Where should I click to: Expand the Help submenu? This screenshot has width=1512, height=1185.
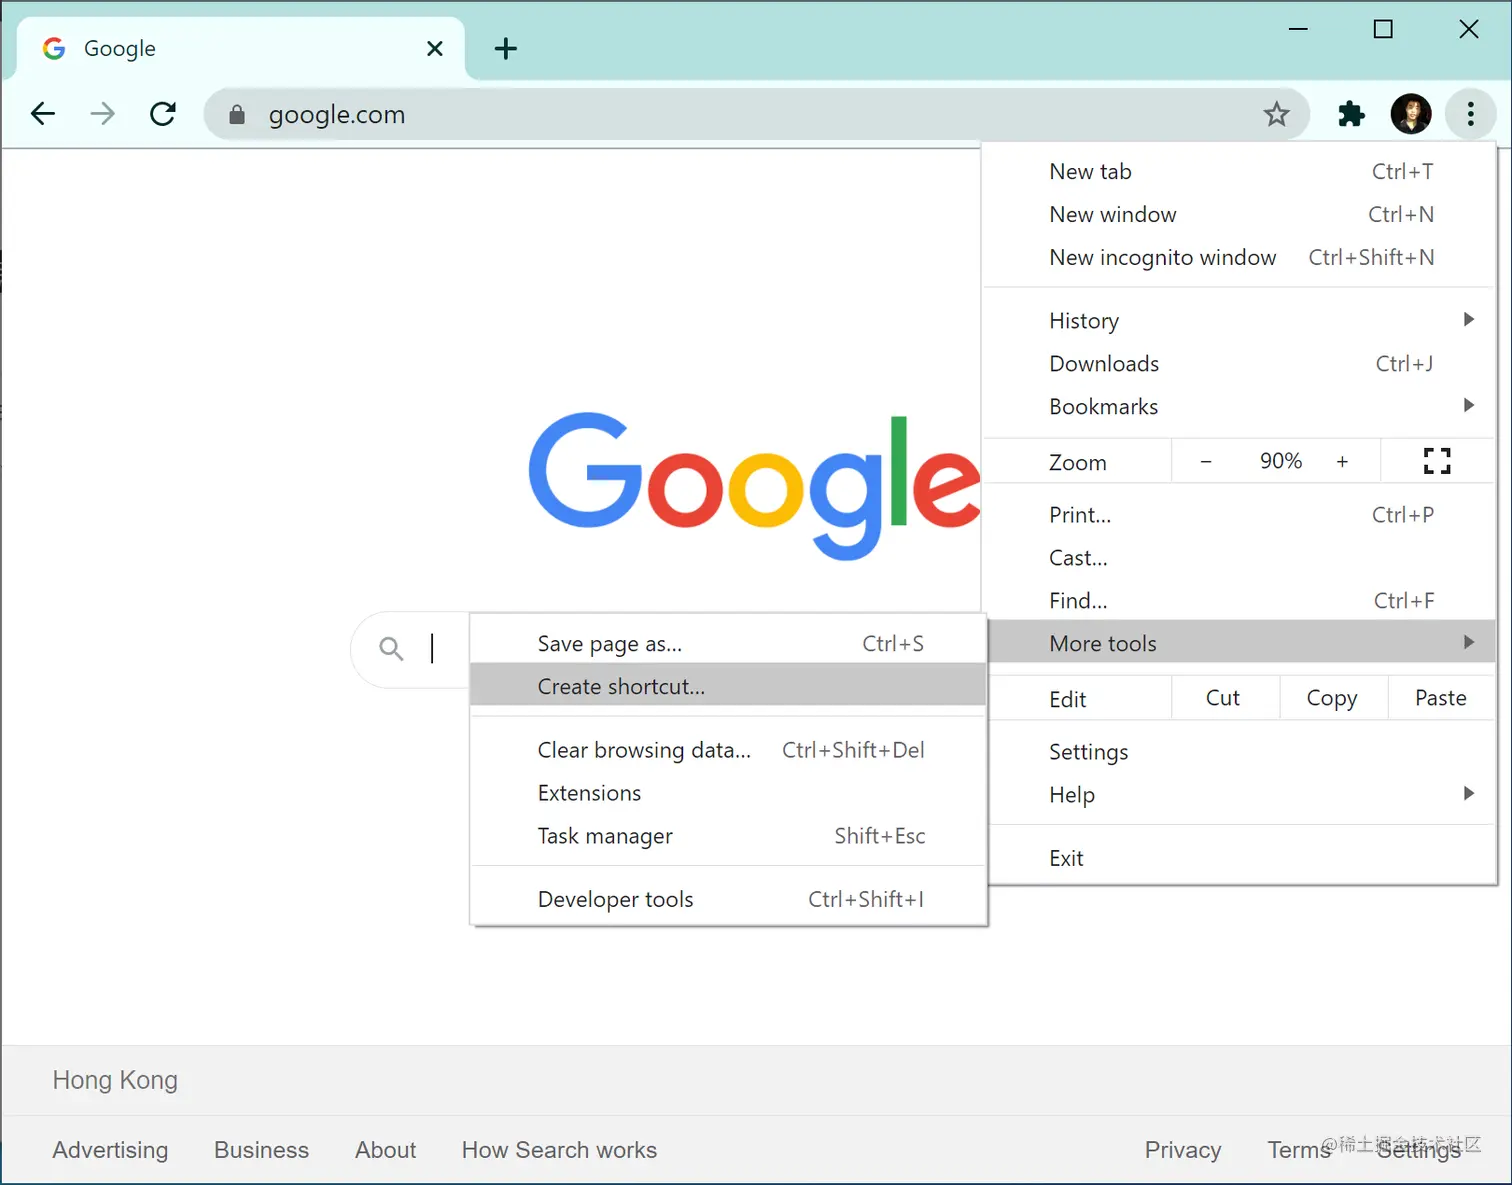coord(1240,795)
